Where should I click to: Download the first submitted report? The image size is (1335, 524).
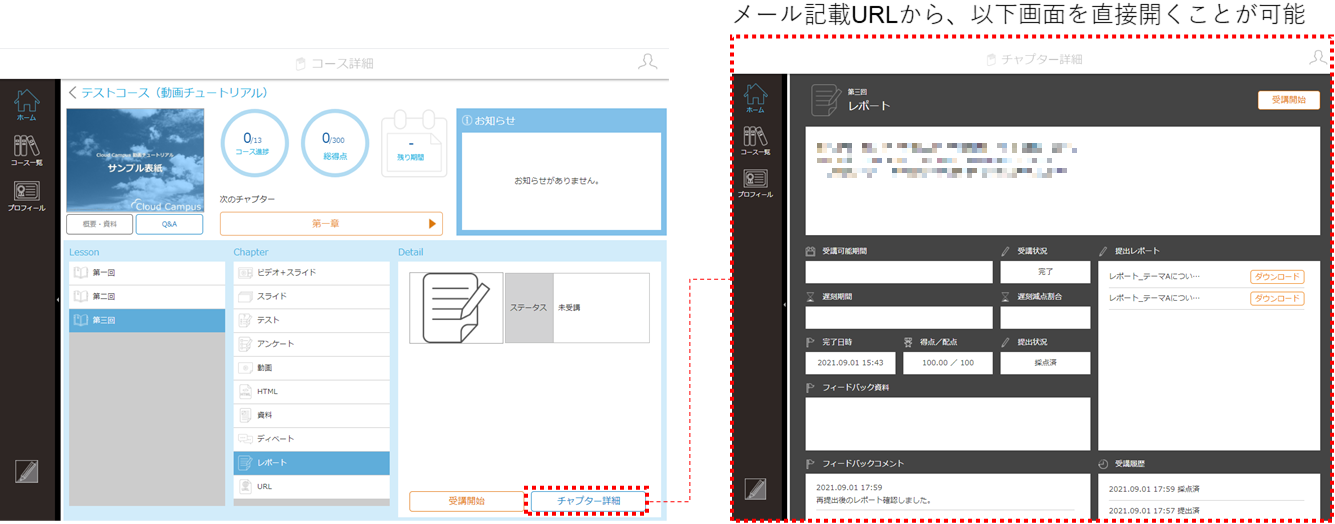point(1277,276)
